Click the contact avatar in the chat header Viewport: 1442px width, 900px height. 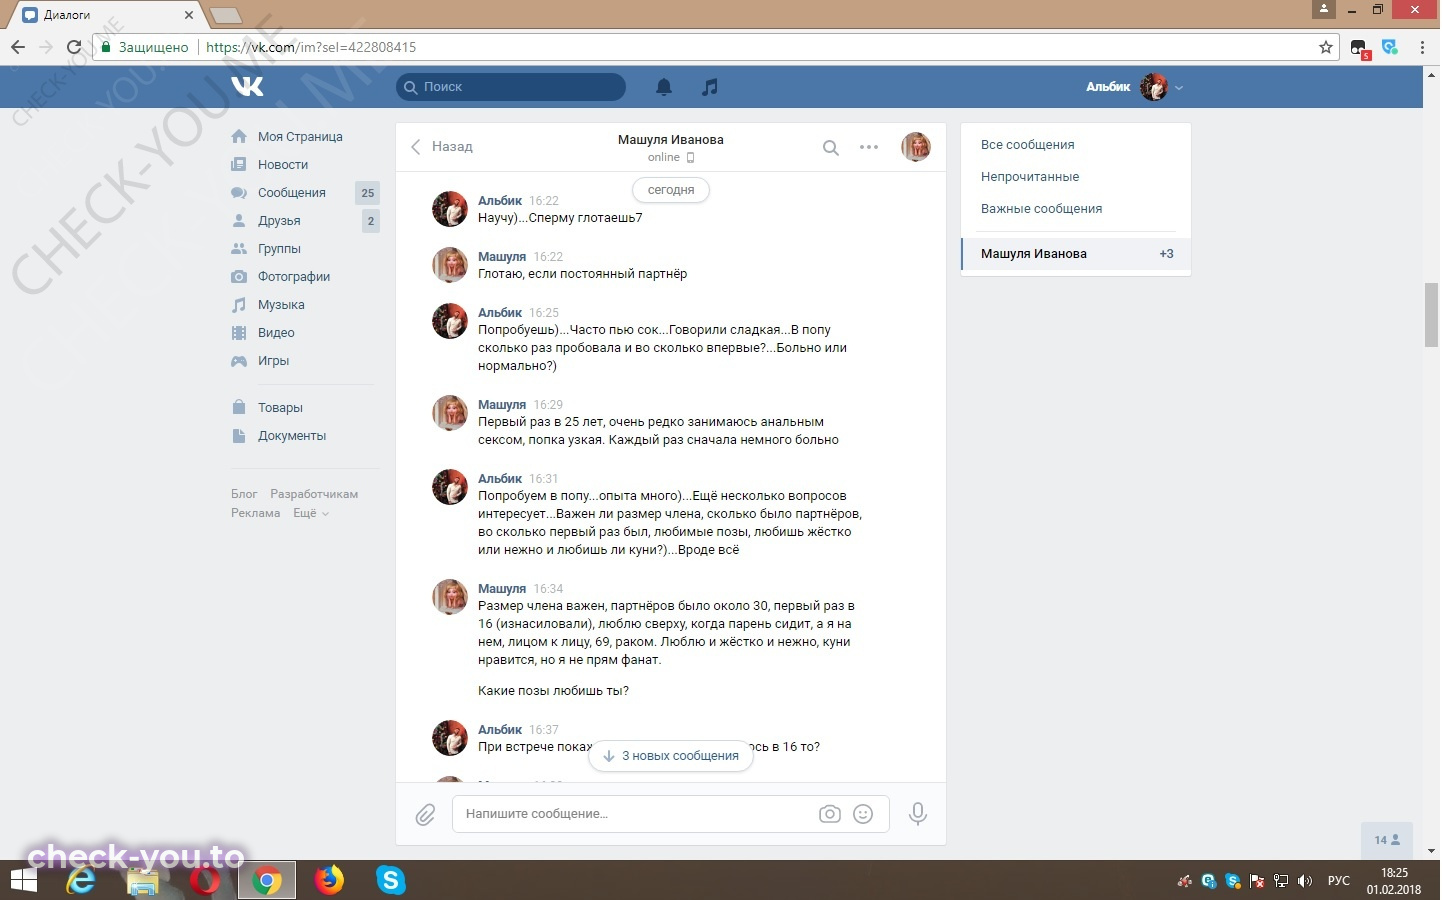pos(916,147)
